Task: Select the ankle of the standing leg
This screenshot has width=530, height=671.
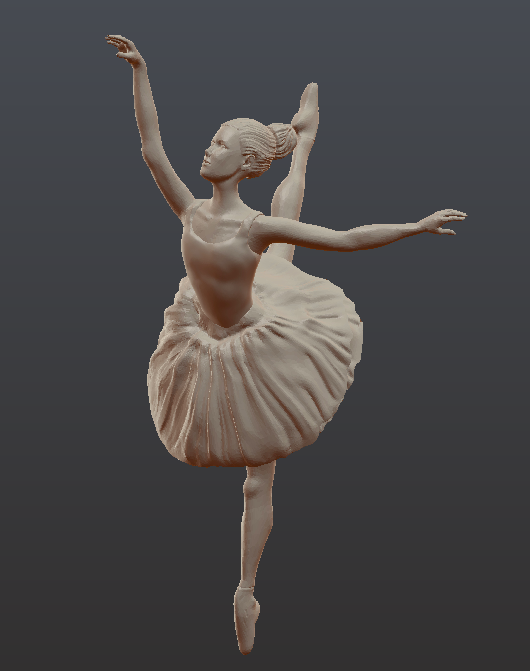Action: (x=248, y=580)
